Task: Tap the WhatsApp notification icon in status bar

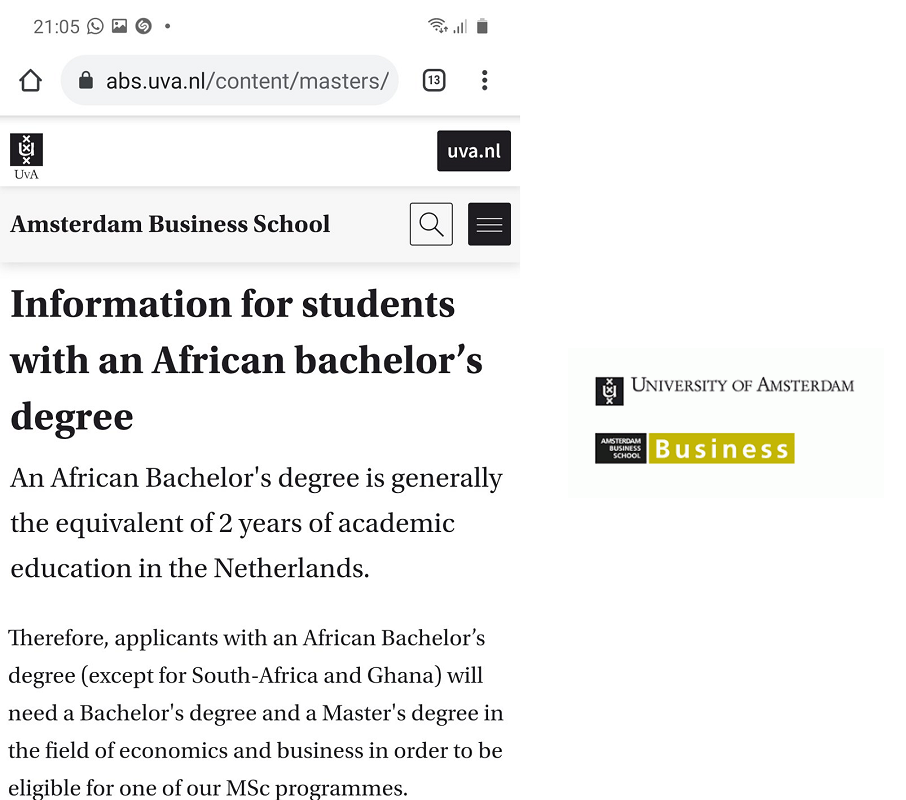Action: click(x=96, y=27)
